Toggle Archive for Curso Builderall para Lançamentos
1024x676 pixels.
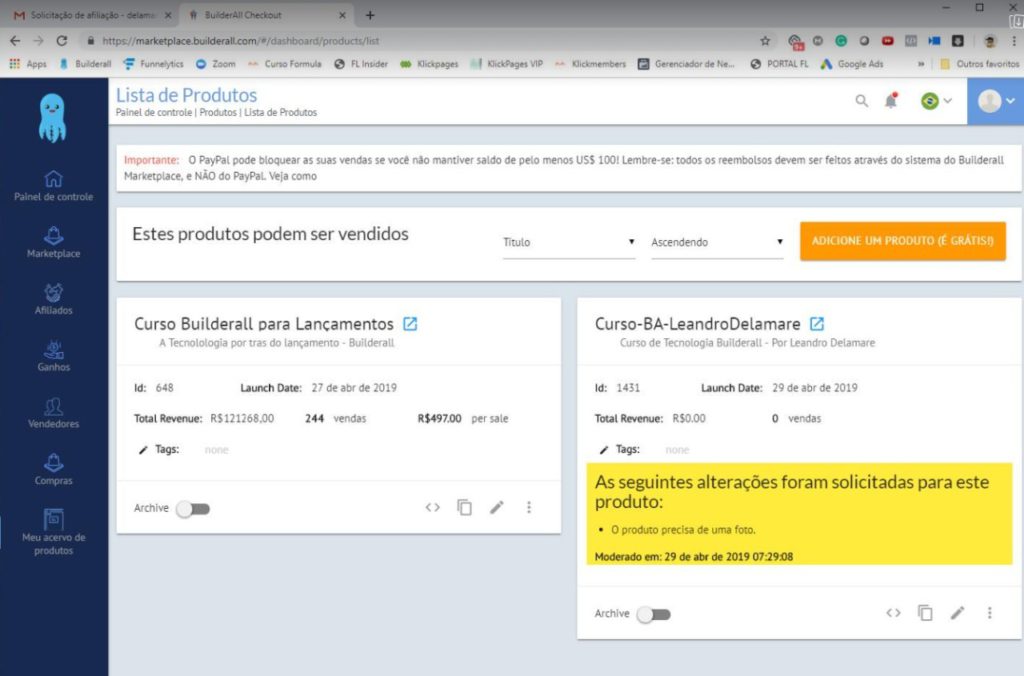point(193,509)
